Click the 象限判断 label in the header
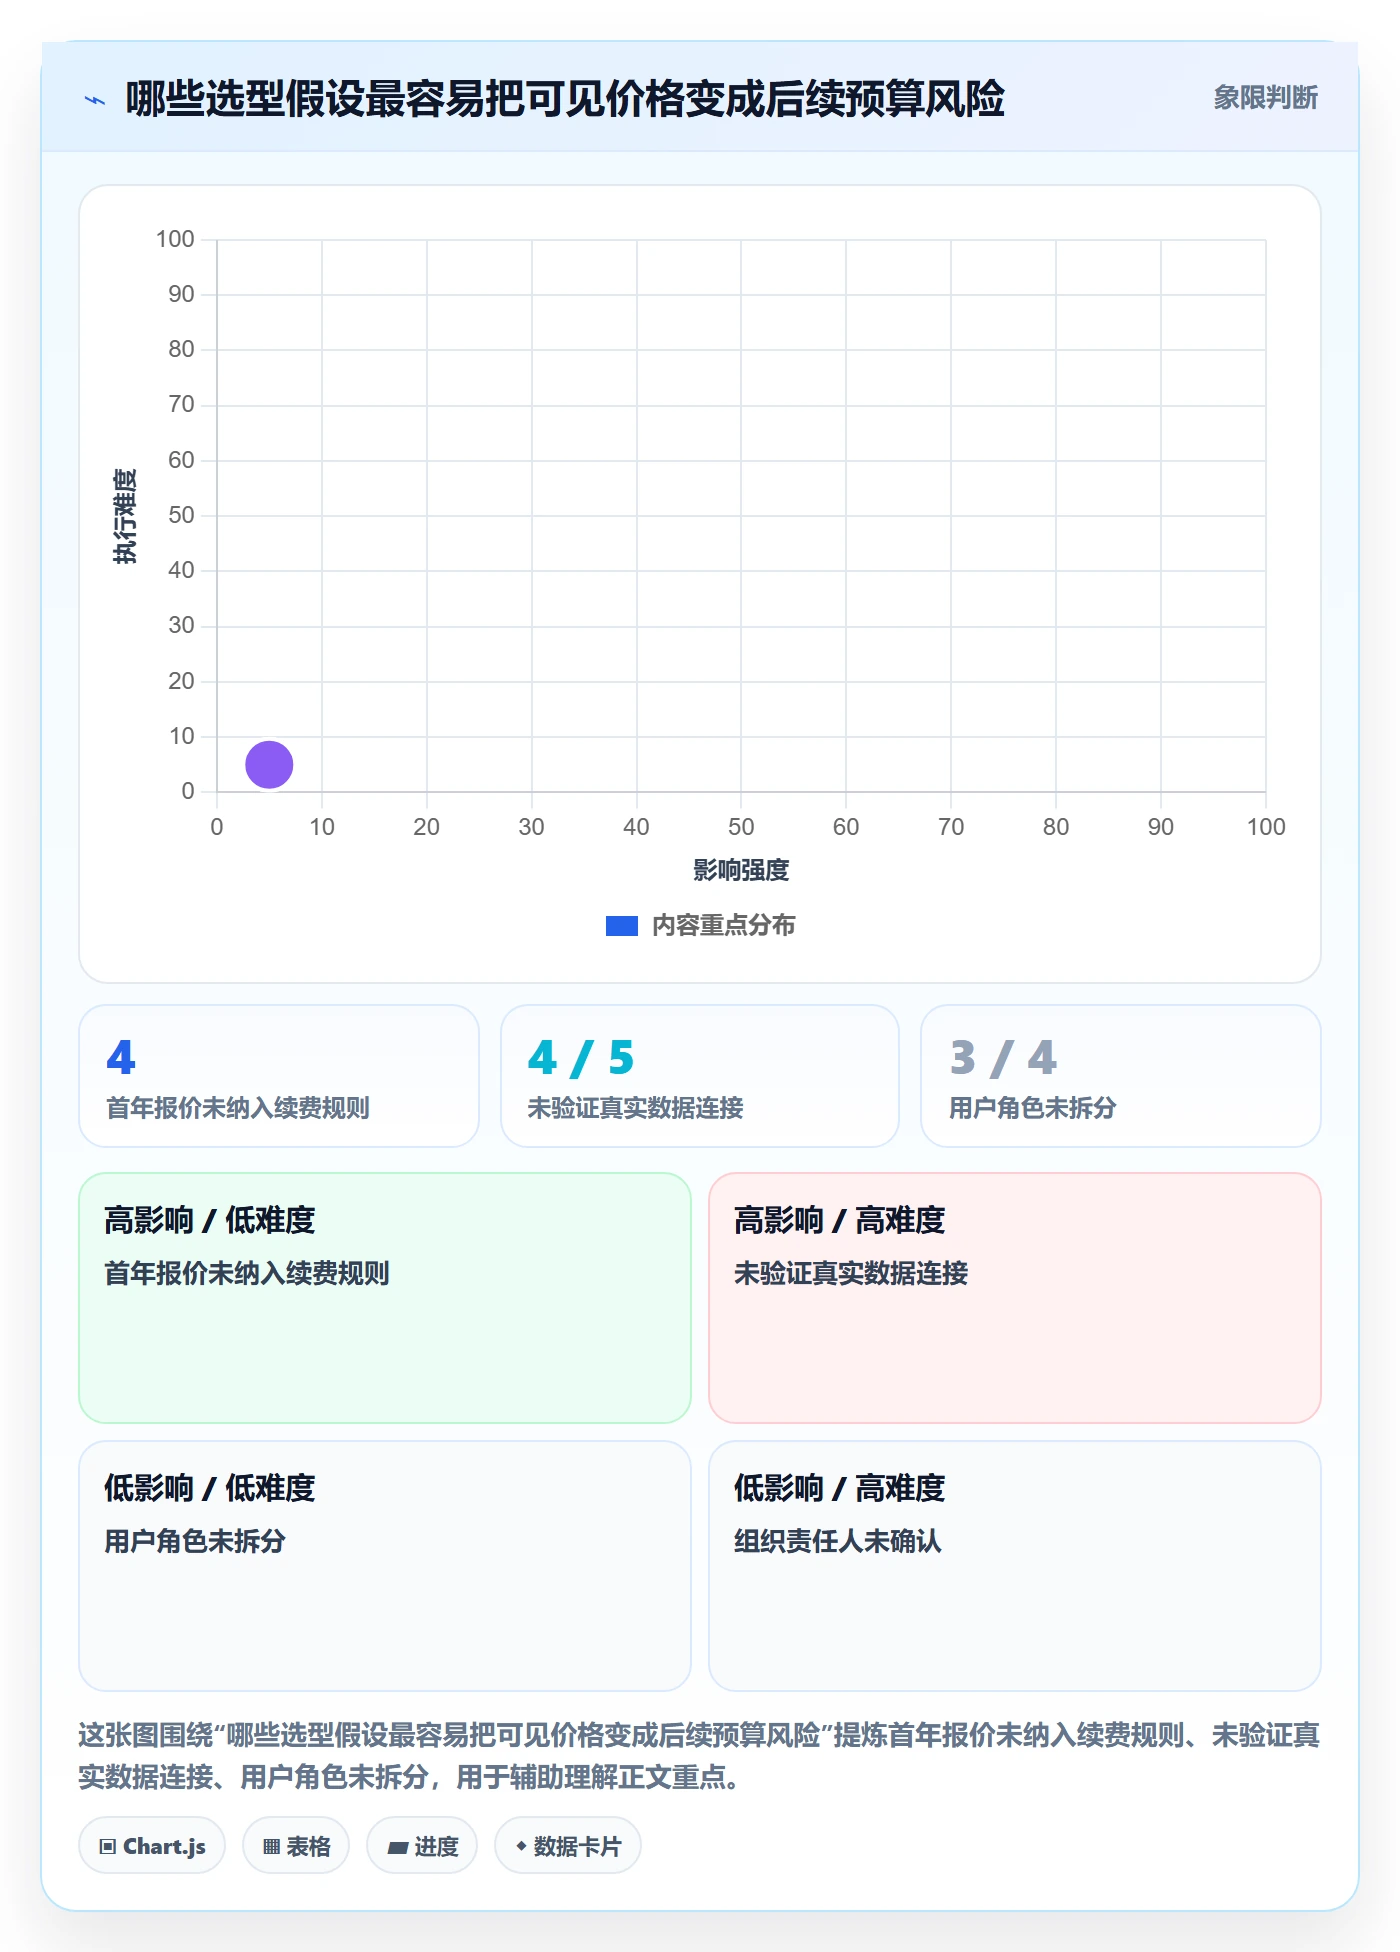 point(1265,97)
